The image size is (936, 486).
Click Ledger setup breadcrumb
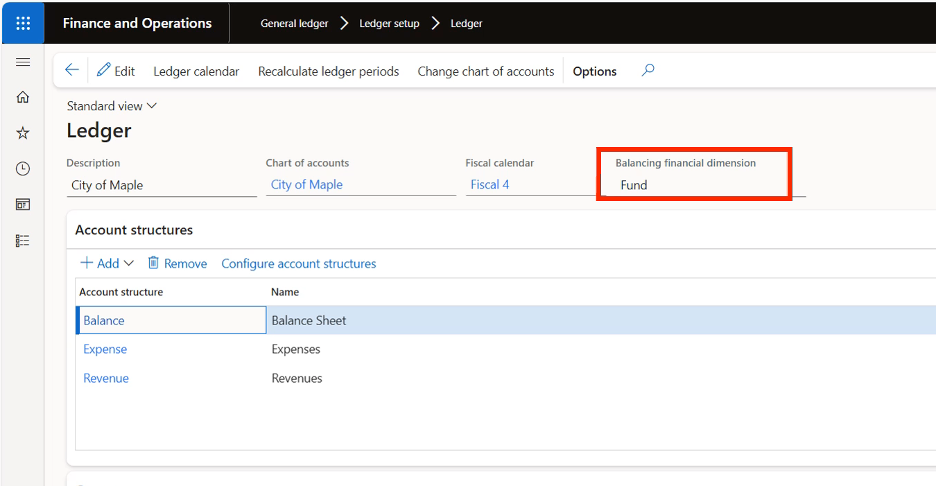coord(389,23)
